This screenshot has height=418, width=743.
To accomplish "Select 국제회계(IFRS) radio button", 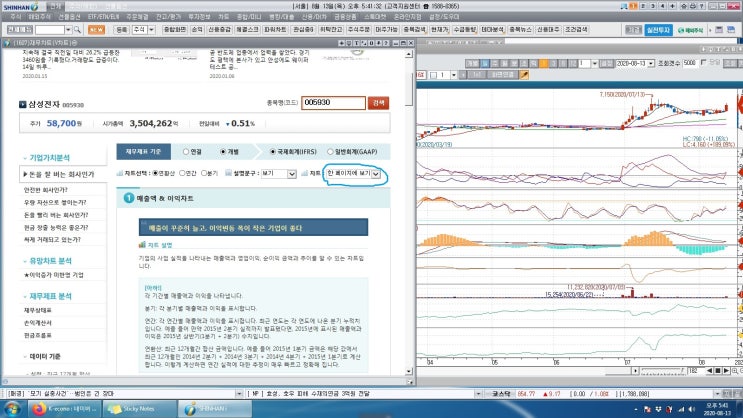I will point(272,152).
